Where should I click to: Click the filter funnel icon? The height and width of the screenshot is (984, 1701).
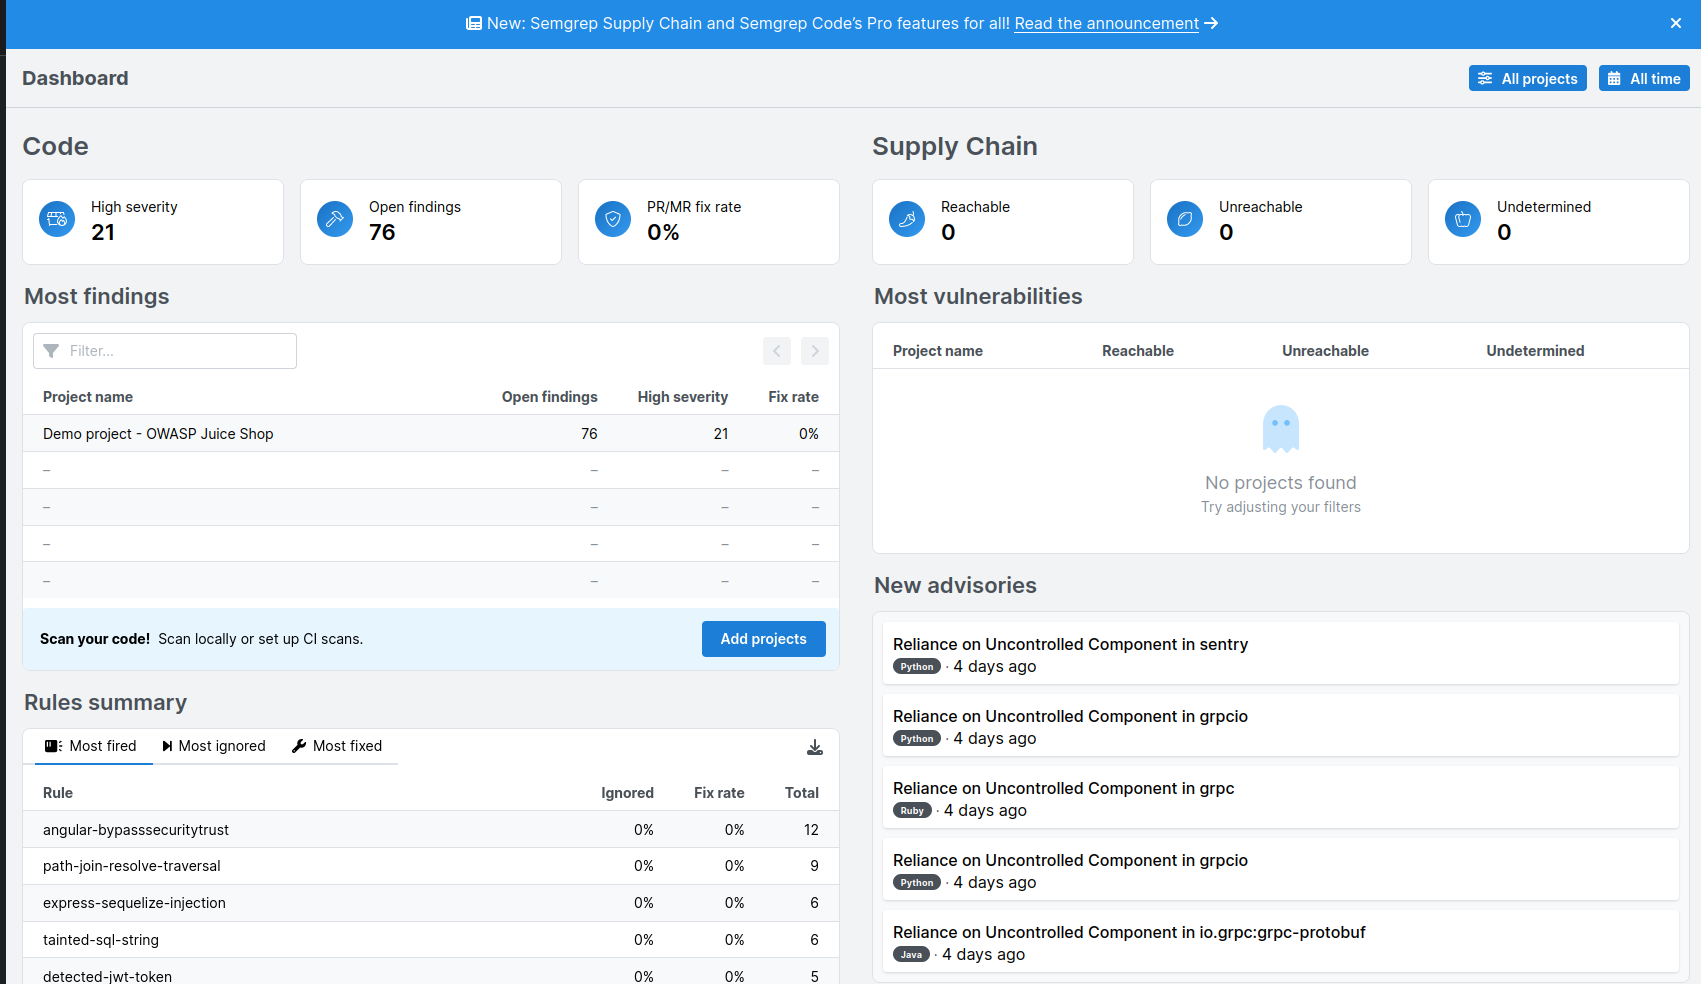click(x=51, y=351)
